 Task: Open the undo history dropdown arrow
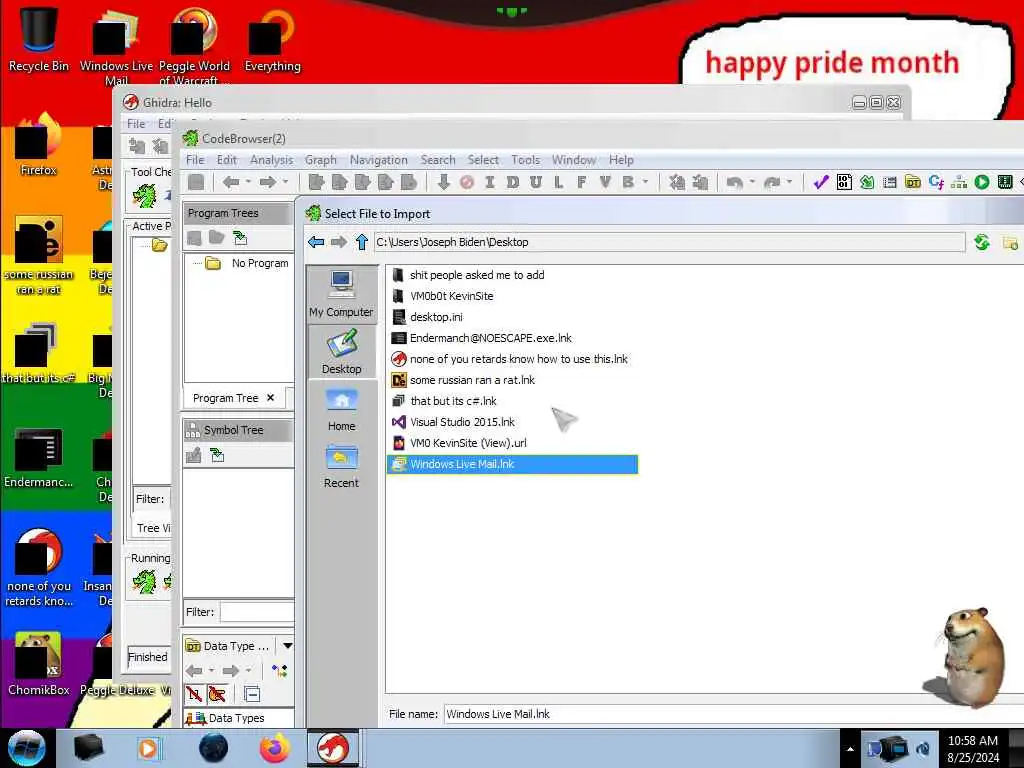(x=752, y=182)
